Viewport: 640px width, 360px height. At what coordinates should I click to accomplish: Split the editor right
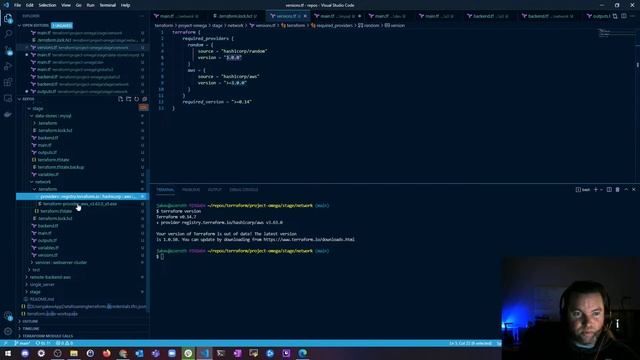coord(624,16)
